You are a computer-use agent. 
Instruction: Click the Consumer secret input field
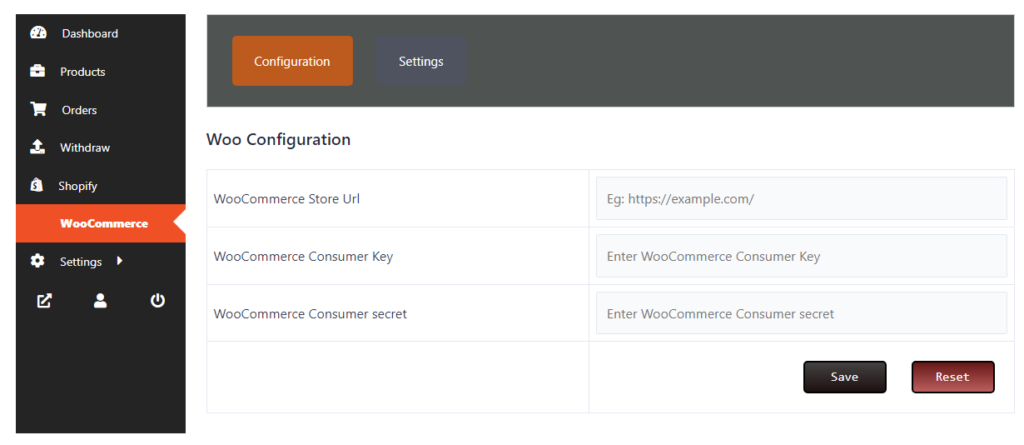(x=801, y=313)
